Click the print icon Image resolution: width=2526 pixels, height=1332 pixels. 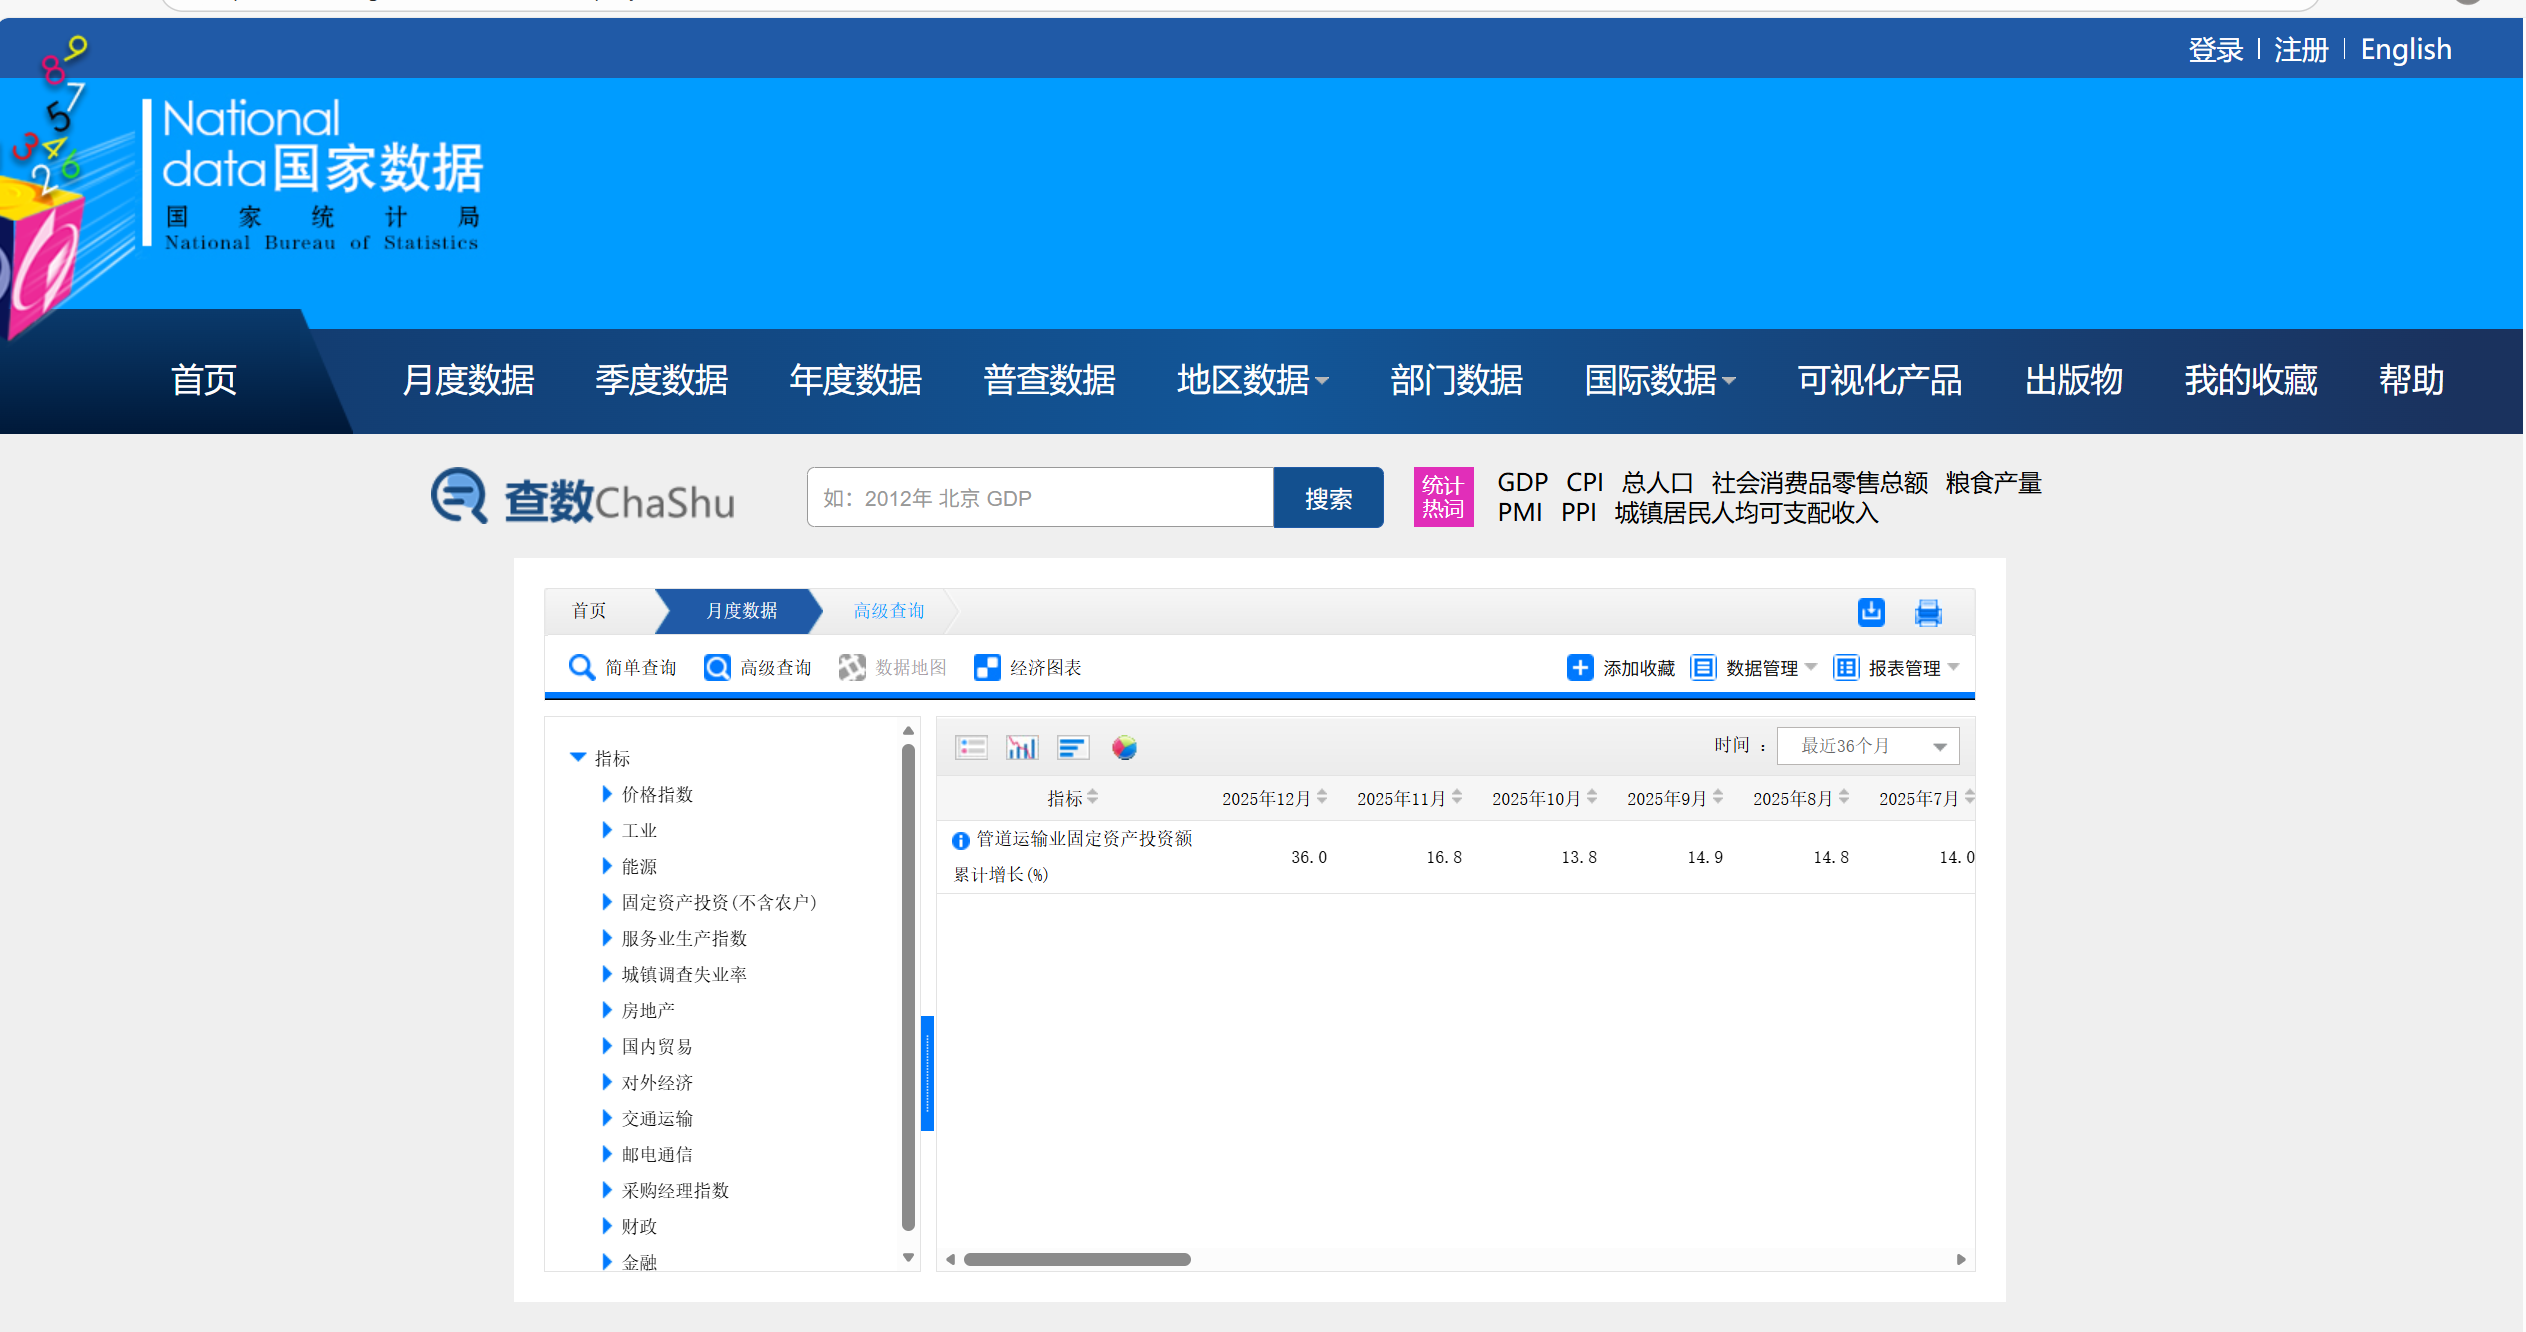[1927, 612]
